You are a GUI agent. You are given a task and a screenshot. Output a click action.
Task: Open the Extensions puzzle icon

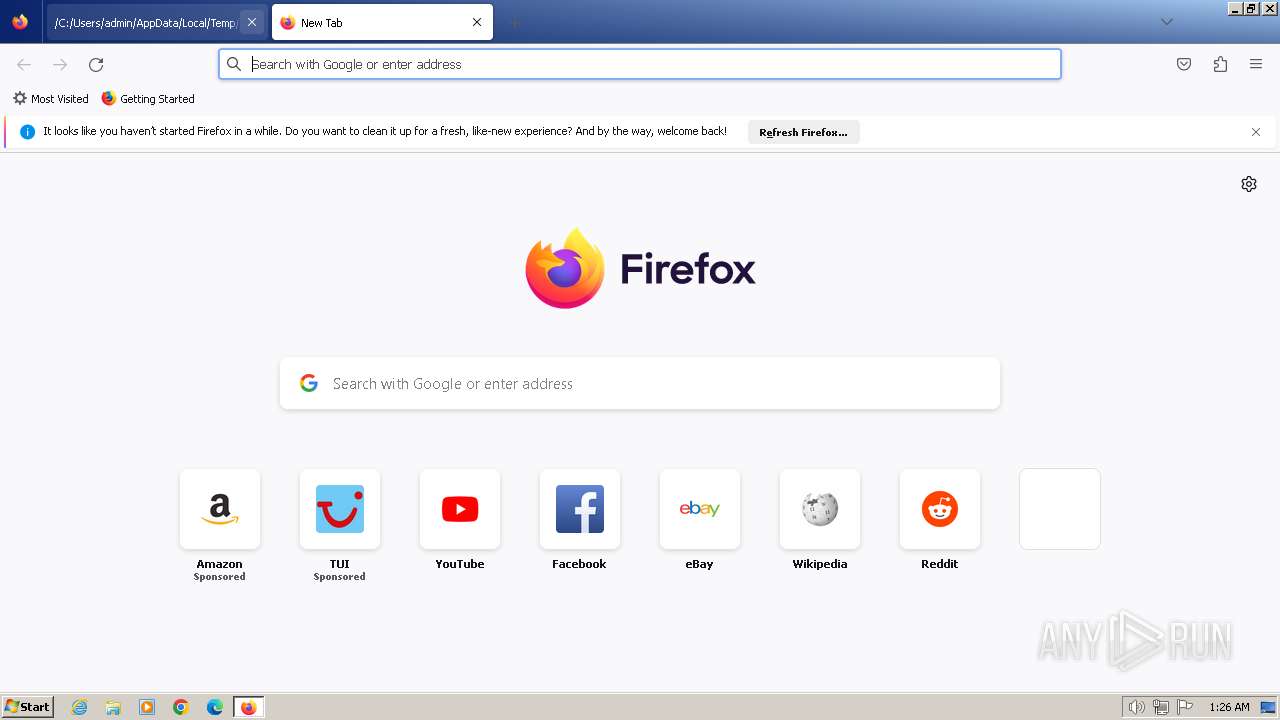point(1220,64)
